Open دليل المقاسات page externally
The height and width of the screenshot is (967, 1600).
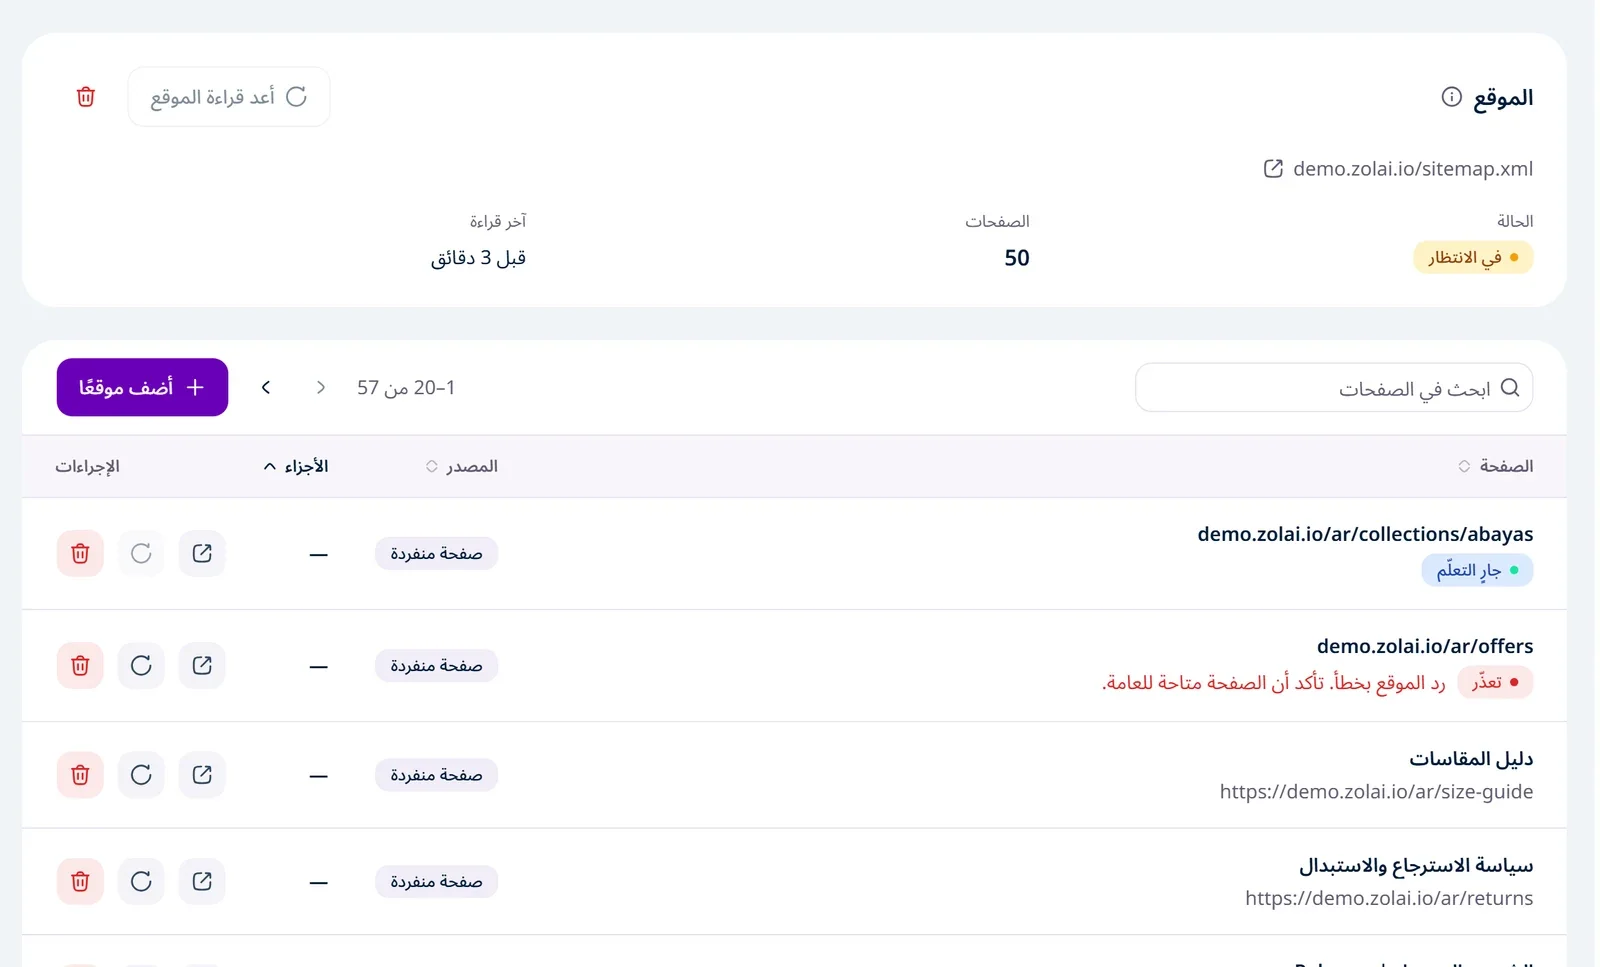pyautogui.click(x=202, y=775)
